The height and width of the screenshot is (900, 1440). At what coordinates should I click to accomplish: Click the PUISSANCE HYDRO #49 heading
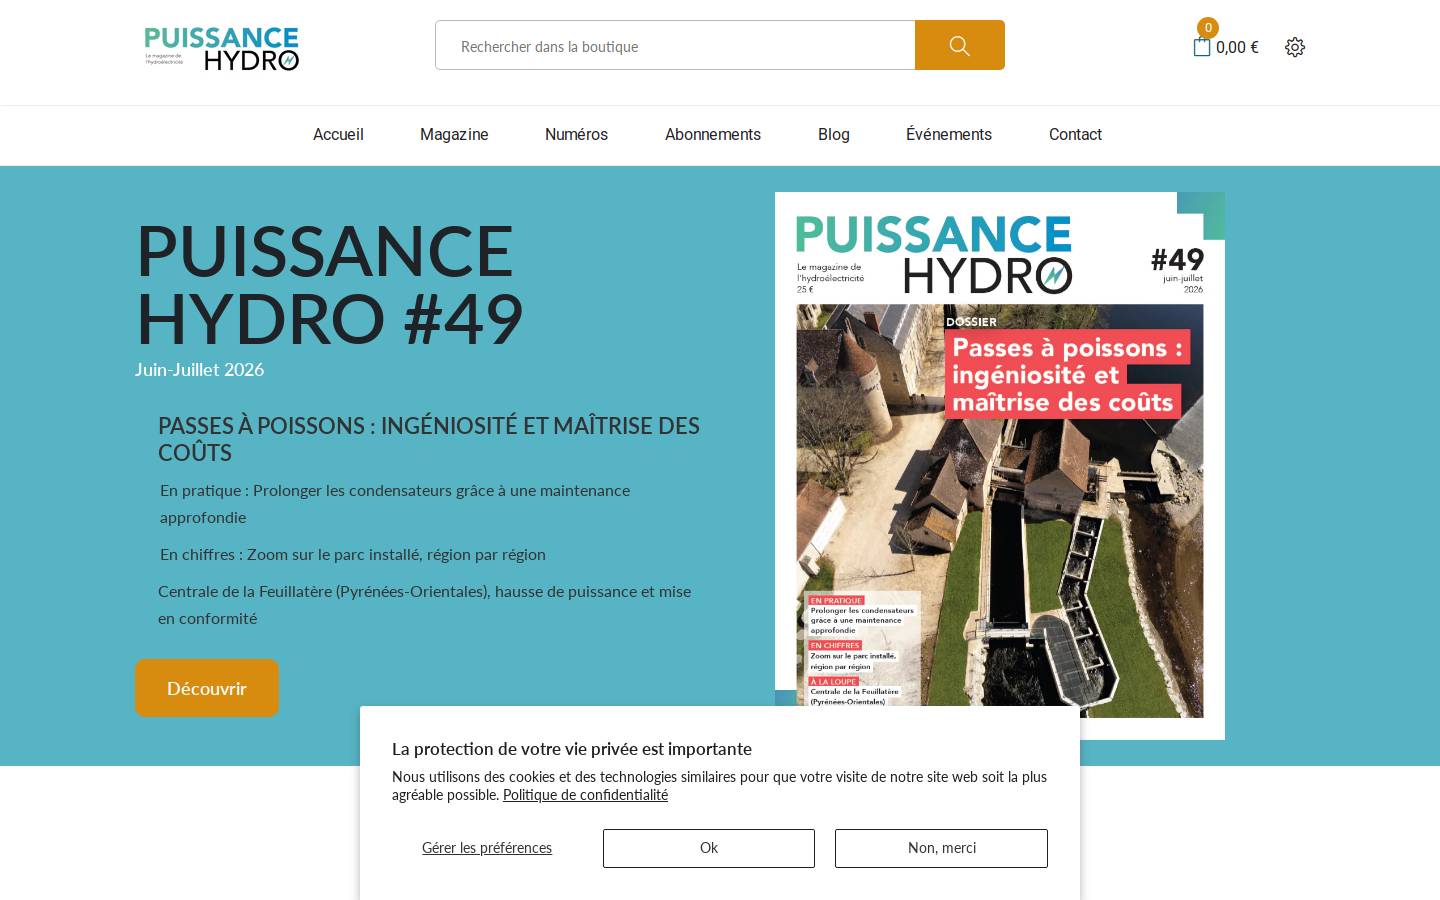330,284
